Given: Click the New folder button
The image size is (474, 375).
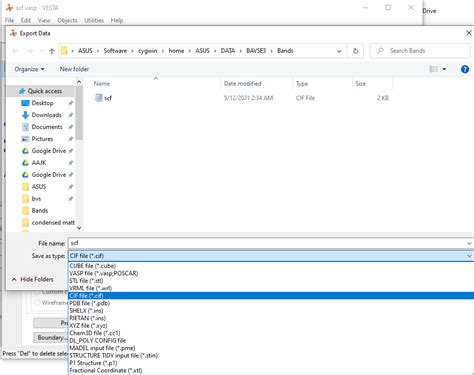Looking at the screenshot, I should pos(74,69).
